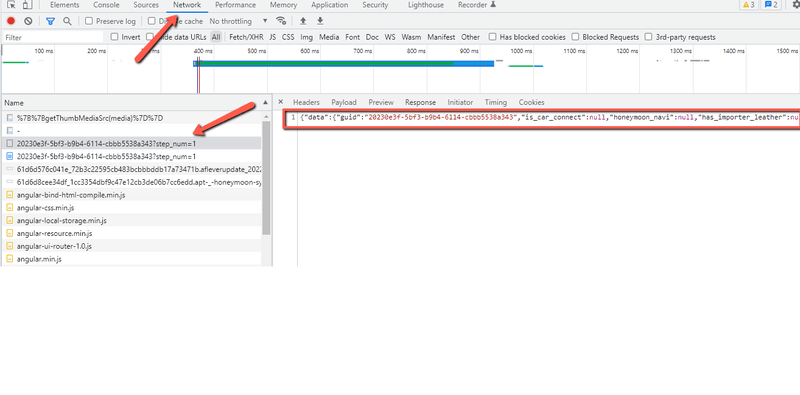Filter requests by Fetch/XHR
Viewport: 800px width, 395px height.
246,37
